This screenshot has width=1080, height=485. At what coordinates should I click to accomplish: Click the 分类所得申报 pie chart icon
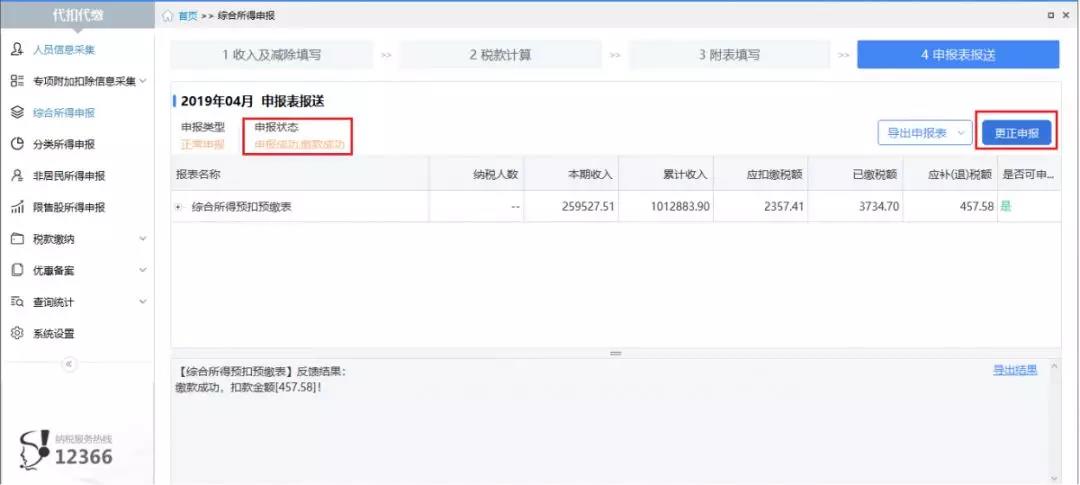tap(17, 144)
